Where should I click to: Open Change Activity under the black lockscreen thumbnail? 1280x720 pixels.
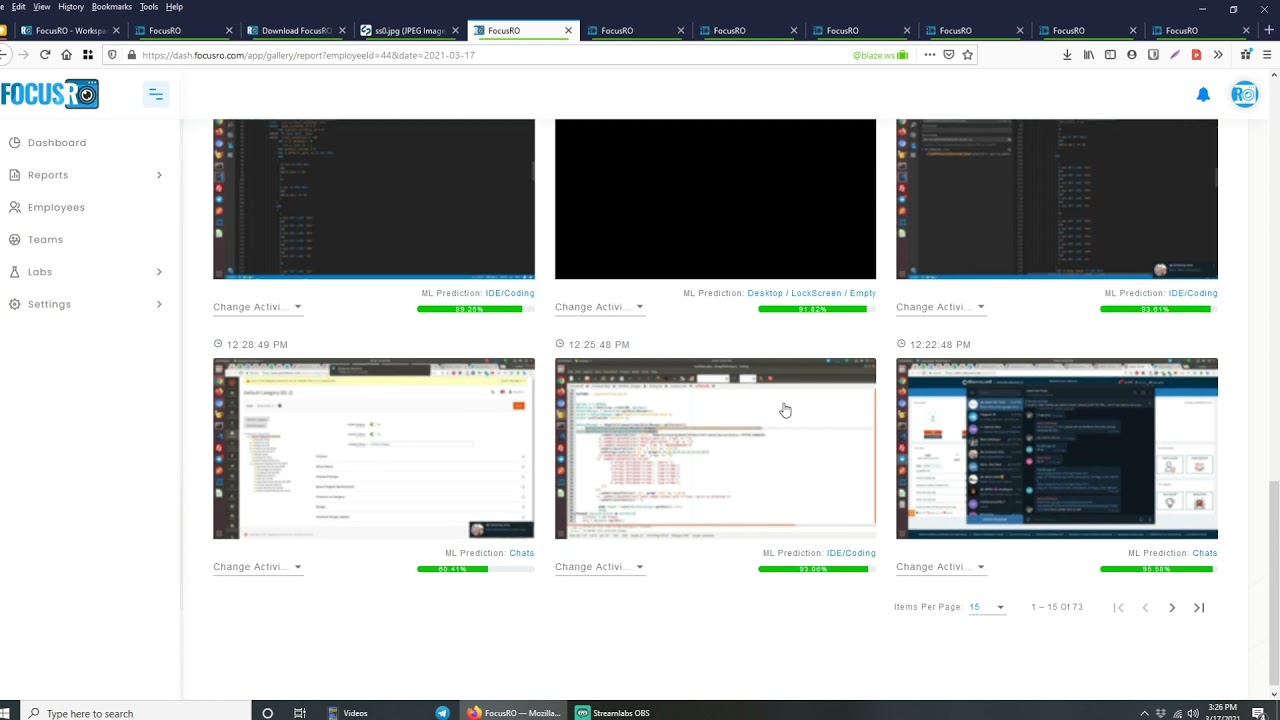(x=599, y=307)
